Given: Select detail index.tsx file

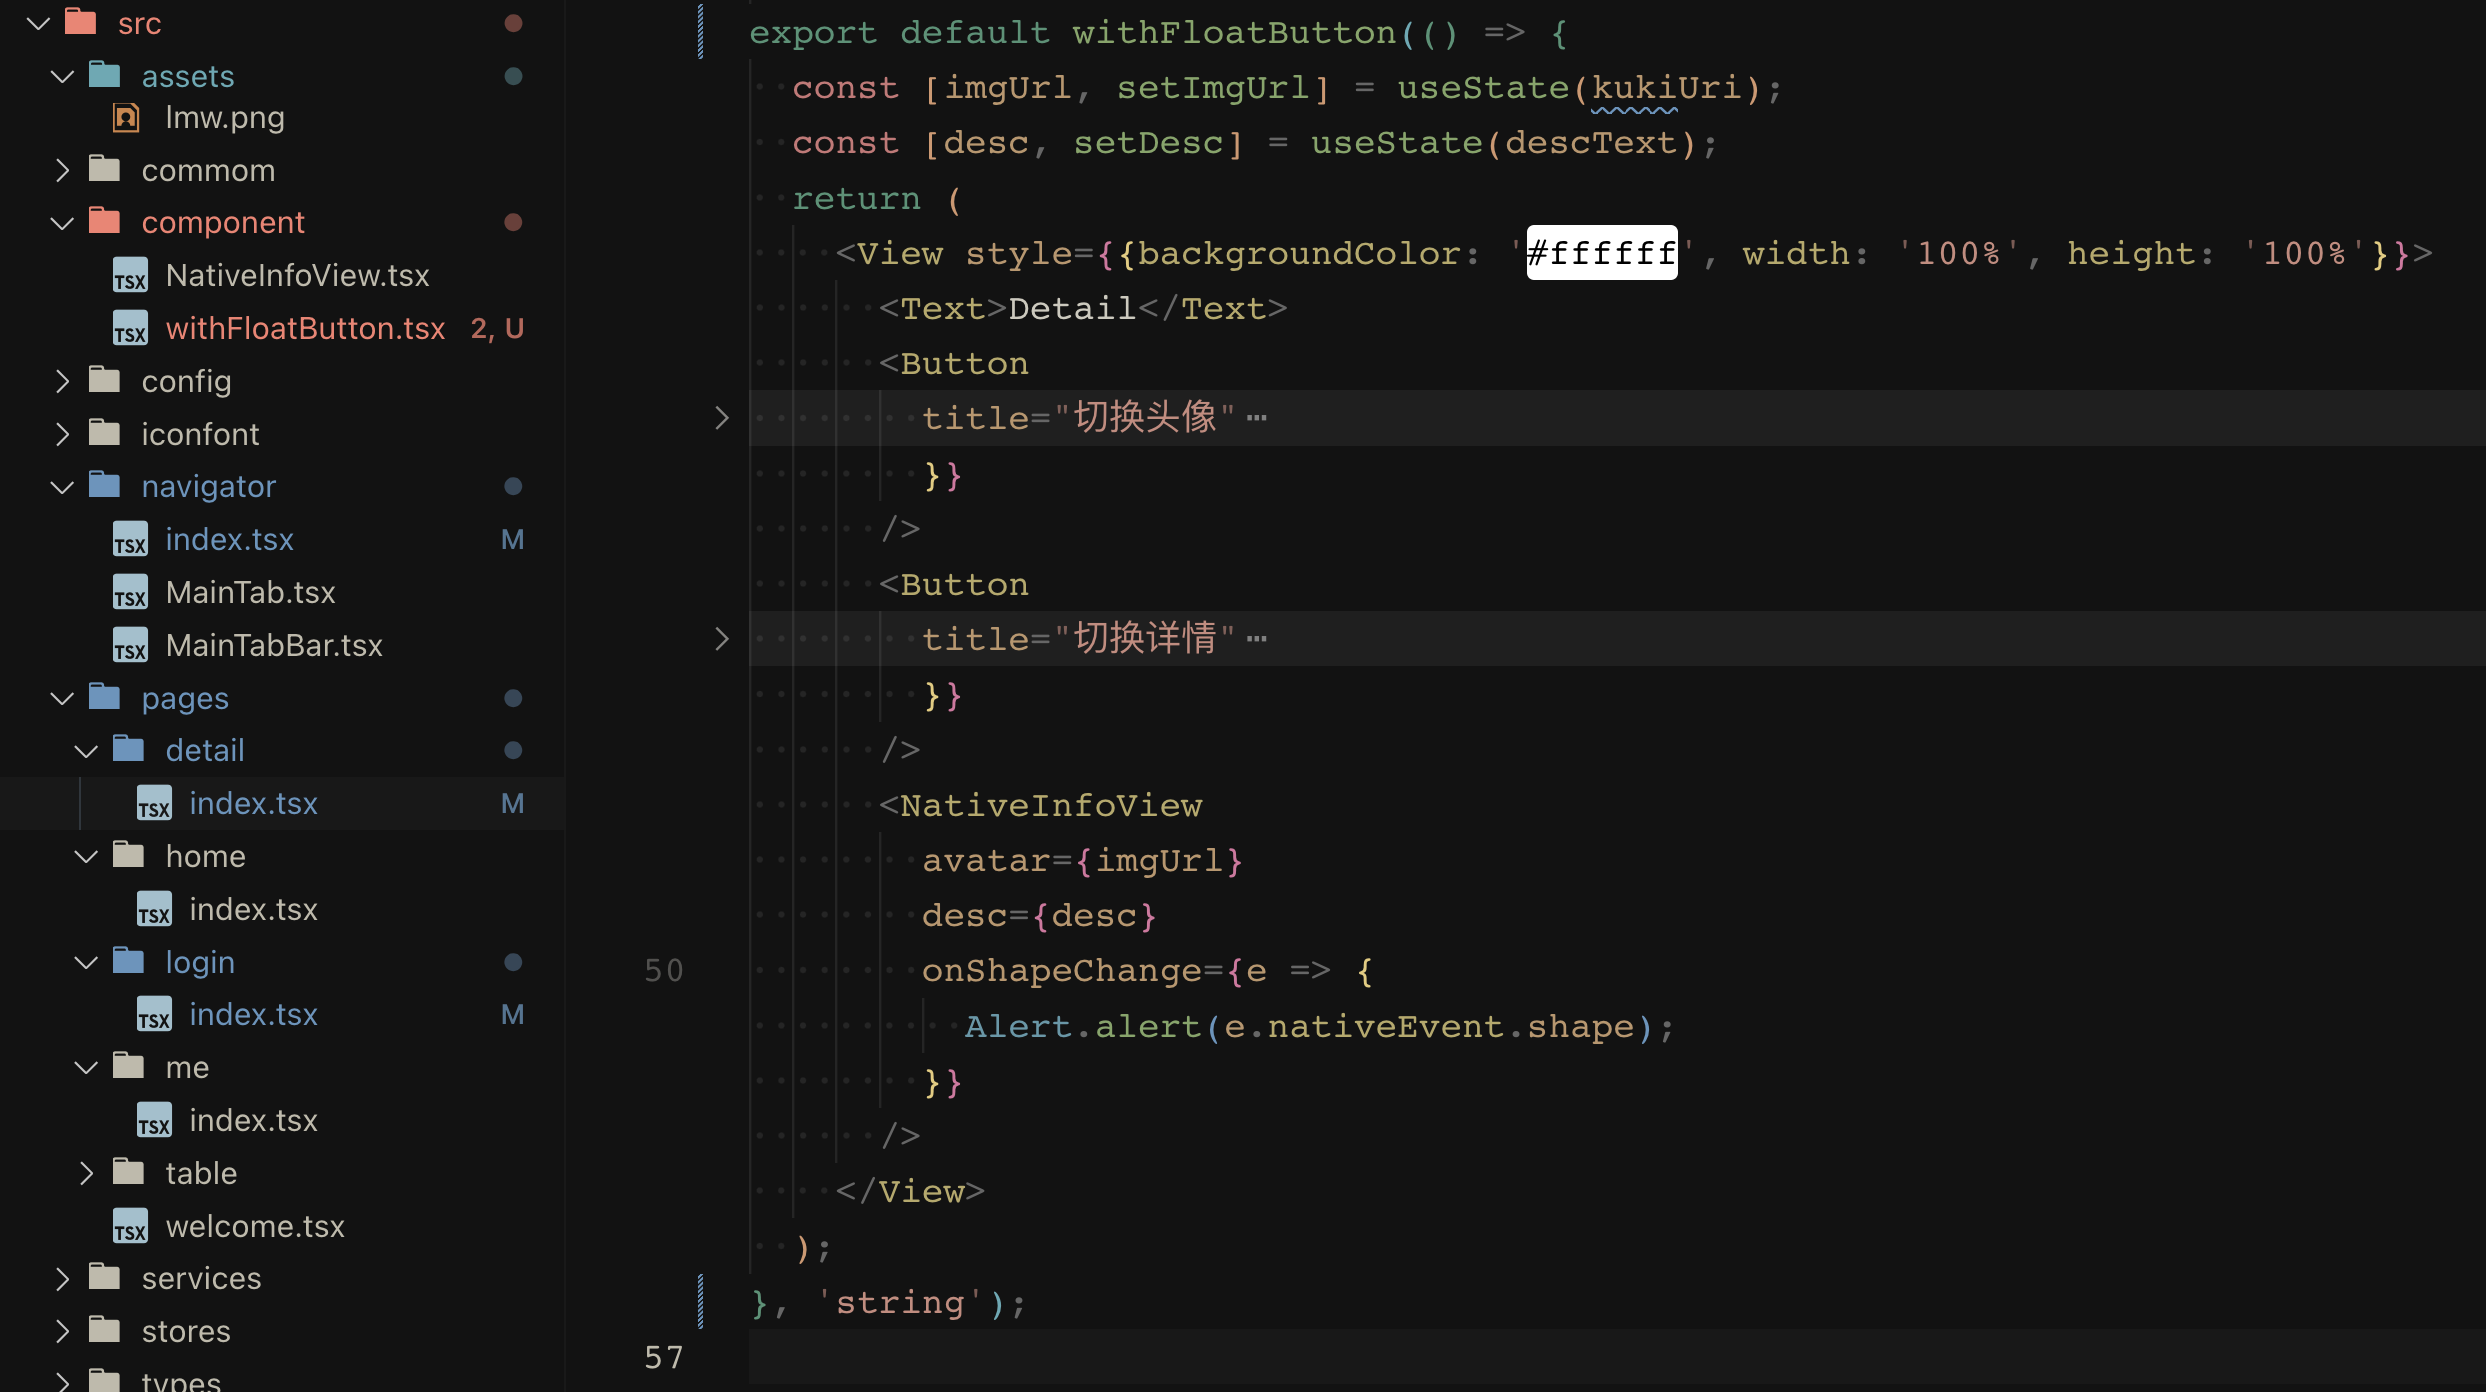Looking at the screenshot, I should coord(254,803).
